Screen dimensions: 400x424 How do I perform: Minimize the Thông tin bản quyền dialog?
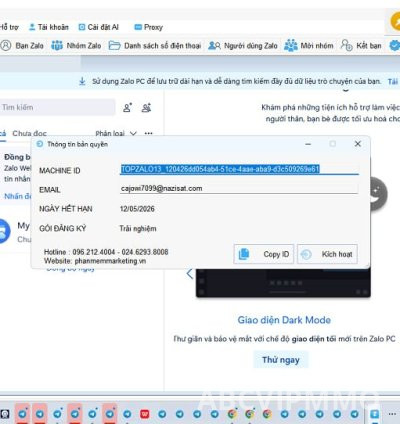pyautogui.click(x=308, y=144)
